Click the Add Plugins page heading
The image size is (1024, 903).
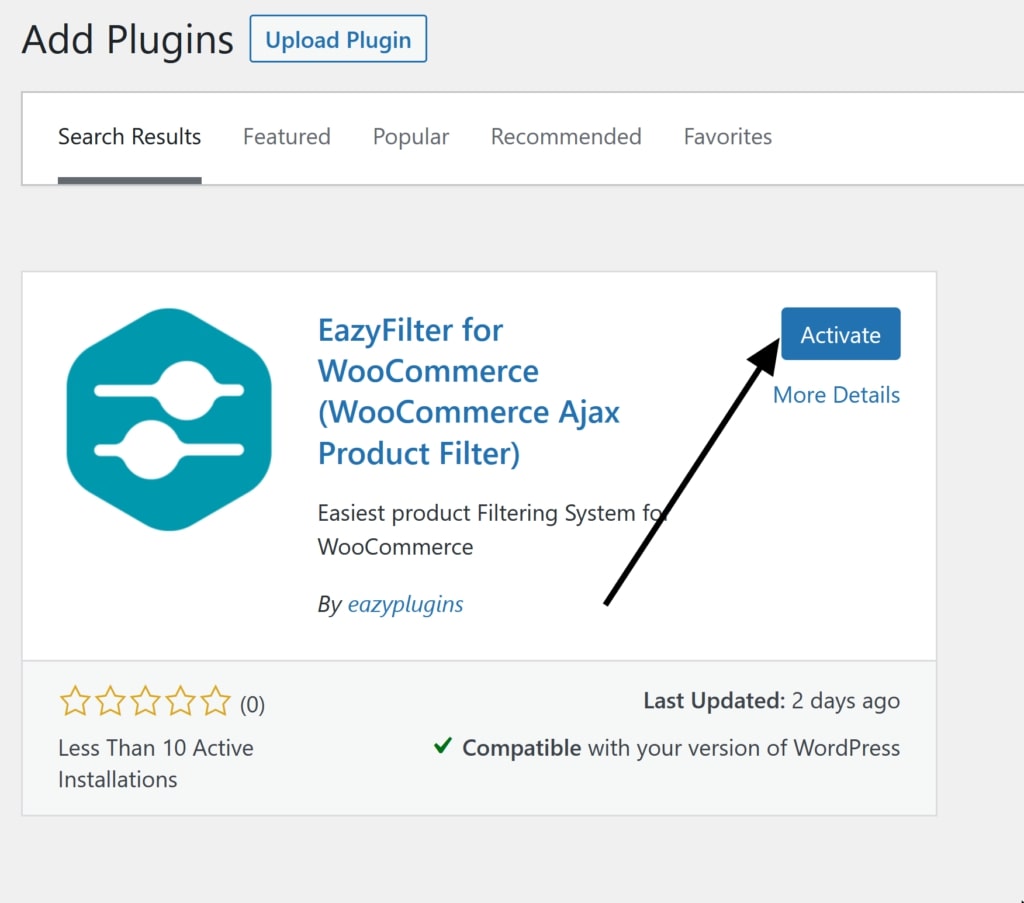[127, 39]
